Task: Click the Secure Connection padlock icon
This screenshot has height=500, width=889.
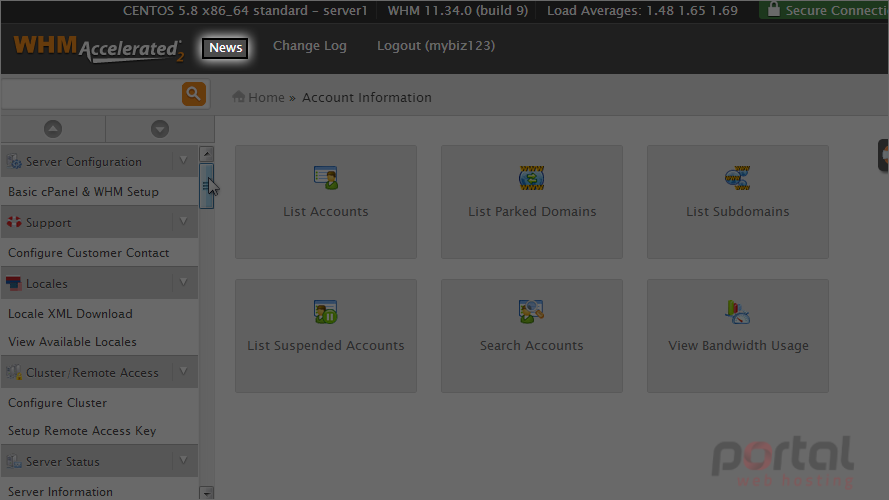Action: (x=773, y=10)
